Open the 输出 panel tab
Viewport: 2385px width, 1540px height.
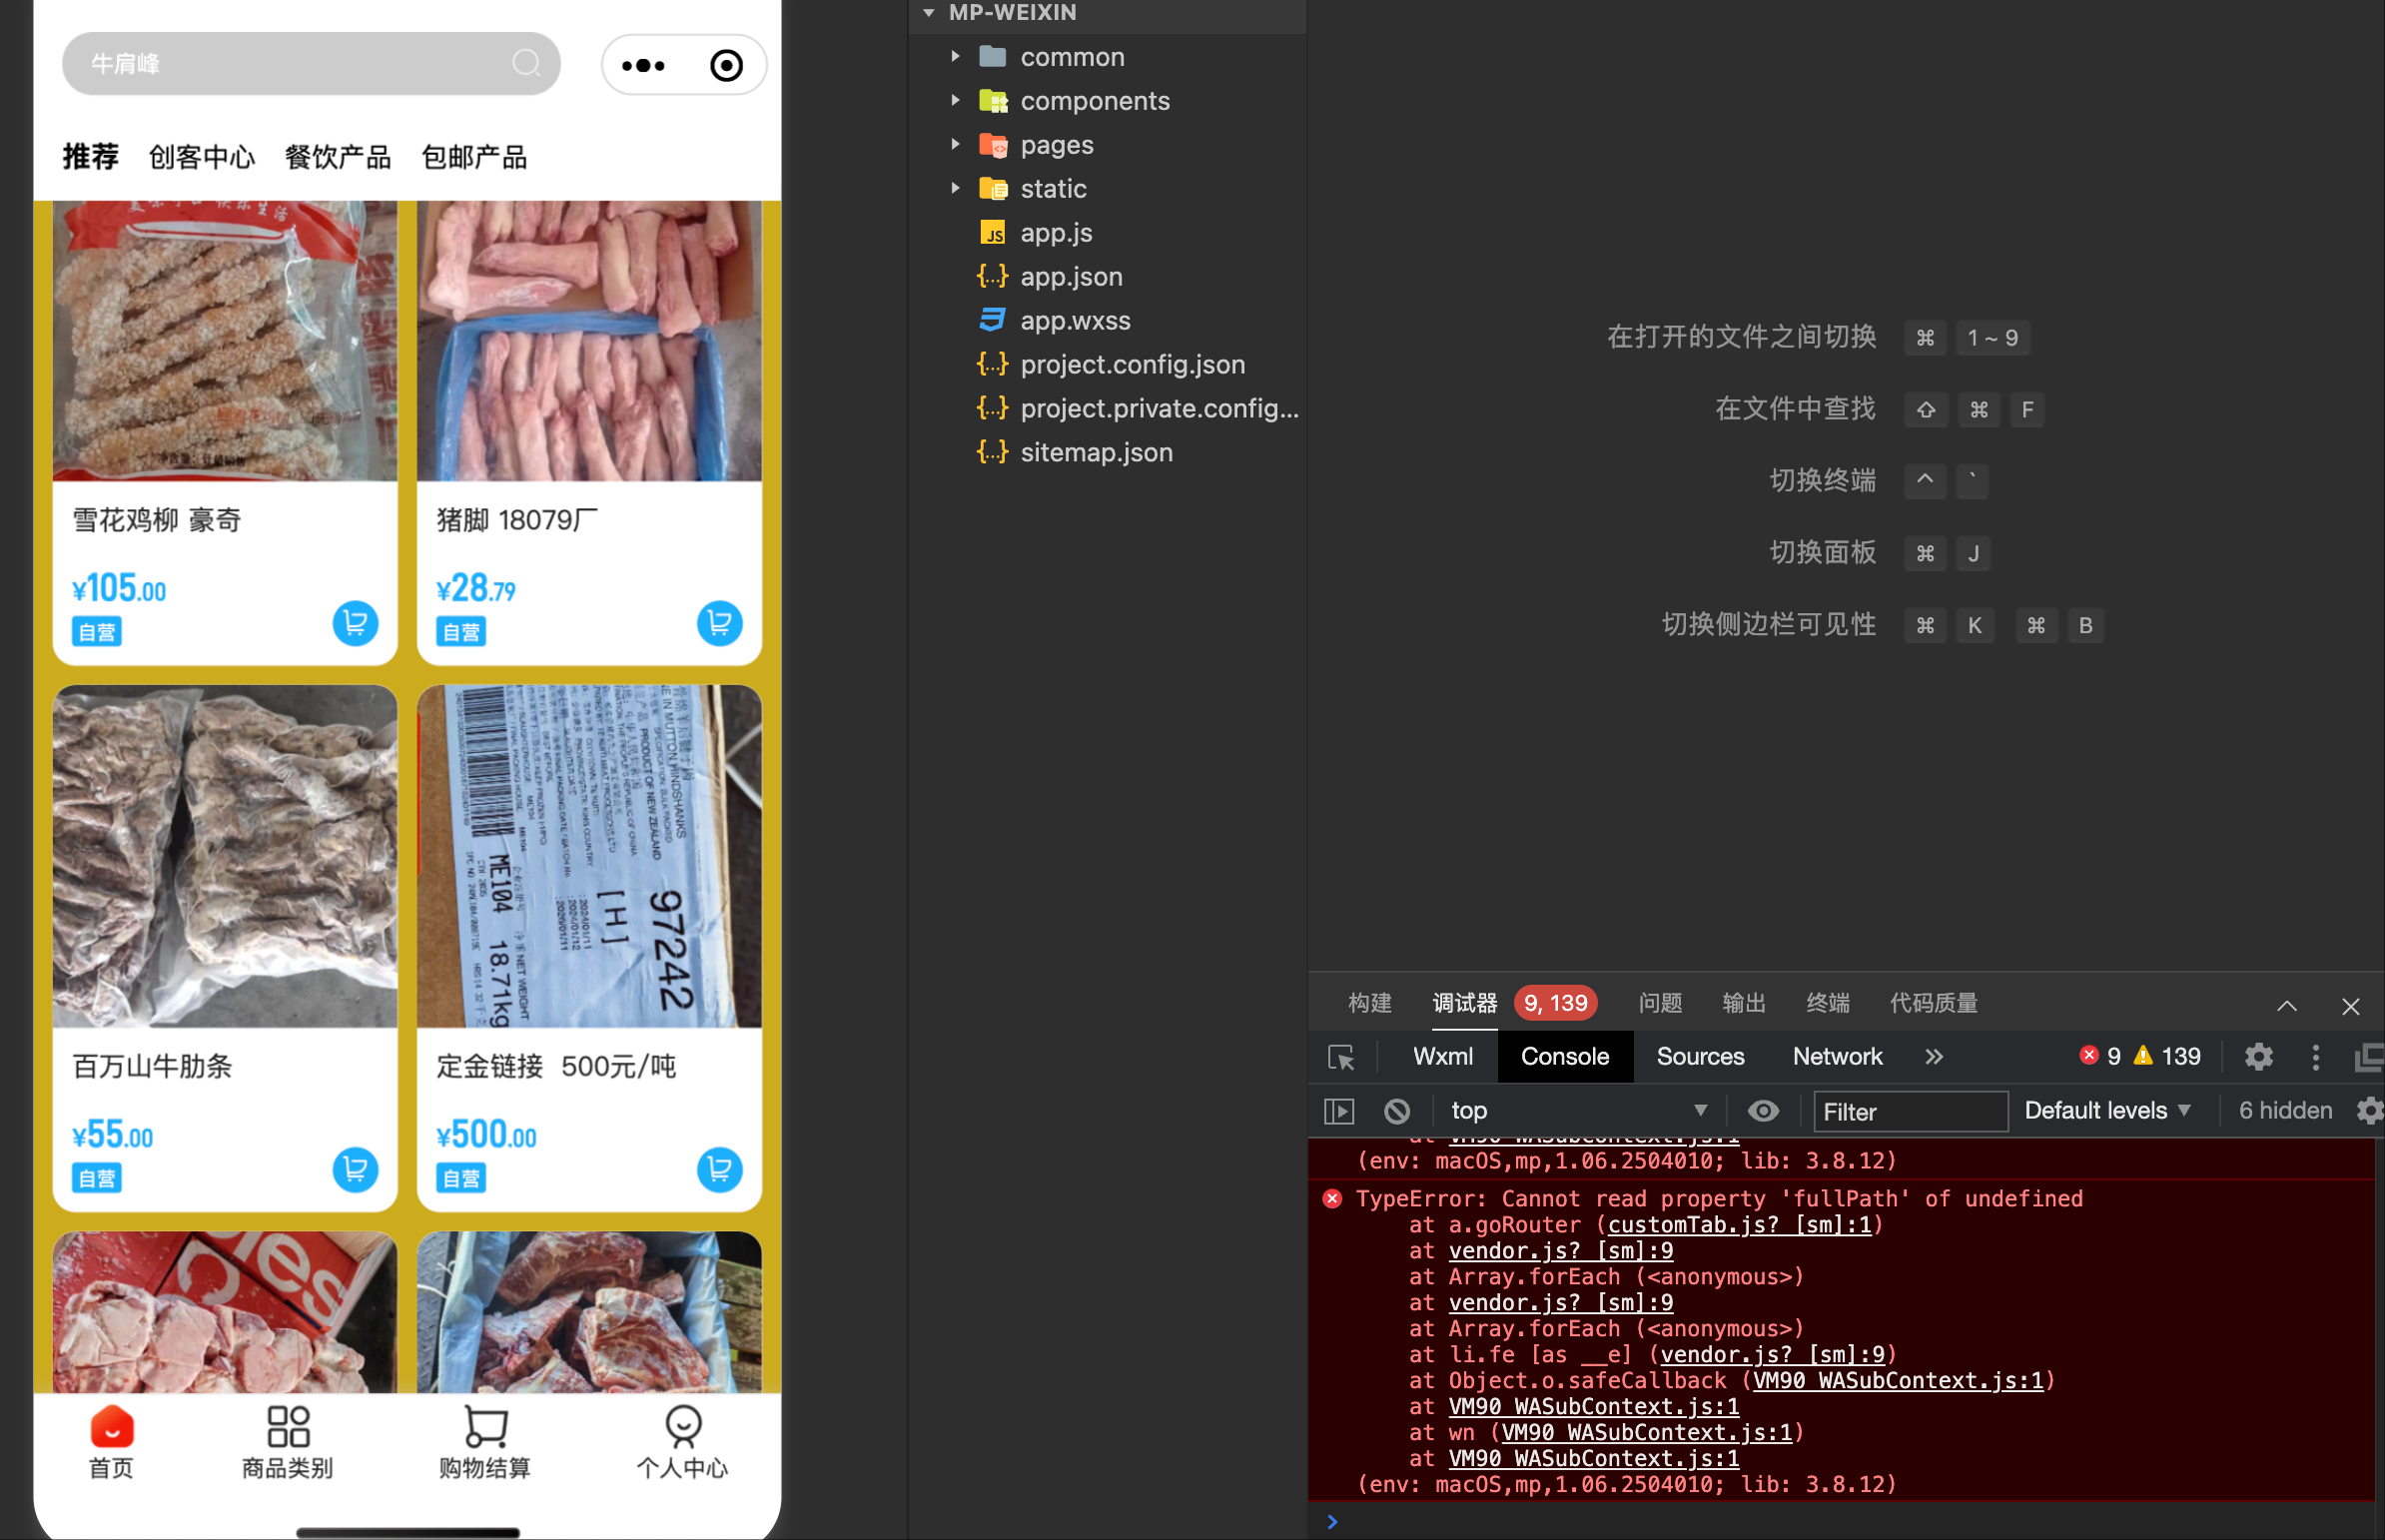click(x=1743, y=1003)
